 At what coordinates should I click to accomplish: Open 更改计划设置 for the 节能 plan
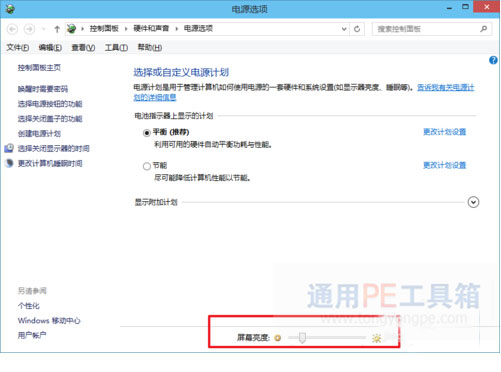[445, 165]
